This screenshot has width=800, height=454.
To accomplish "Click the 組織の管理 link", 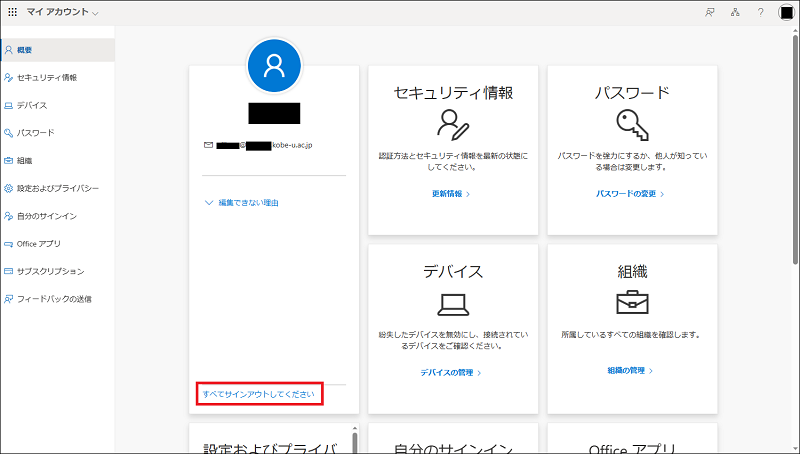I will (x=630, y=371).
